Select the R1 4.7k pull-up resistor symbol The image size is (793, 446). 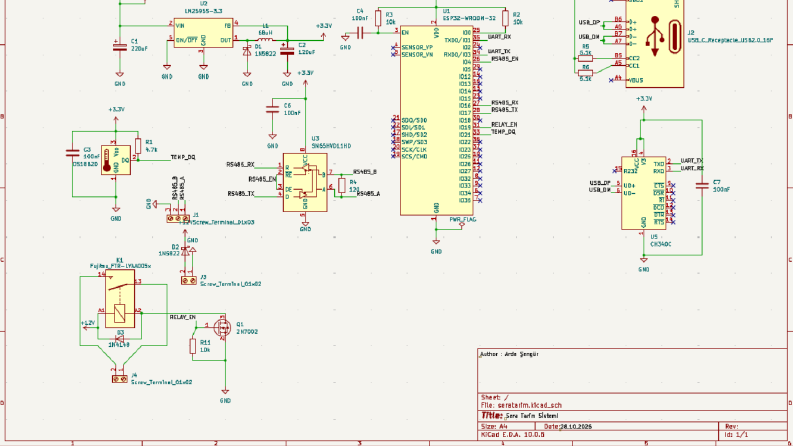click(138, 146)
